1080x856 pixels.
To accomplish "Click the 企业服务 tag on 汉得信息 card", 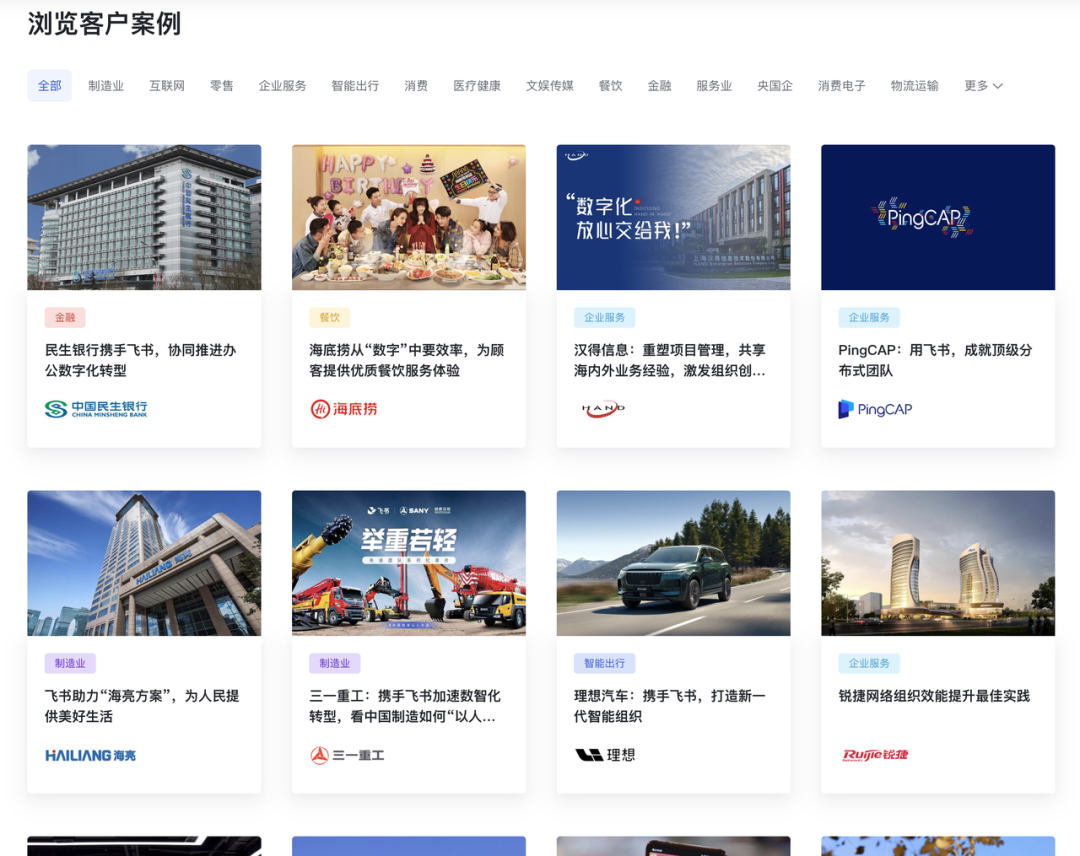I will (x=605, y=317).
